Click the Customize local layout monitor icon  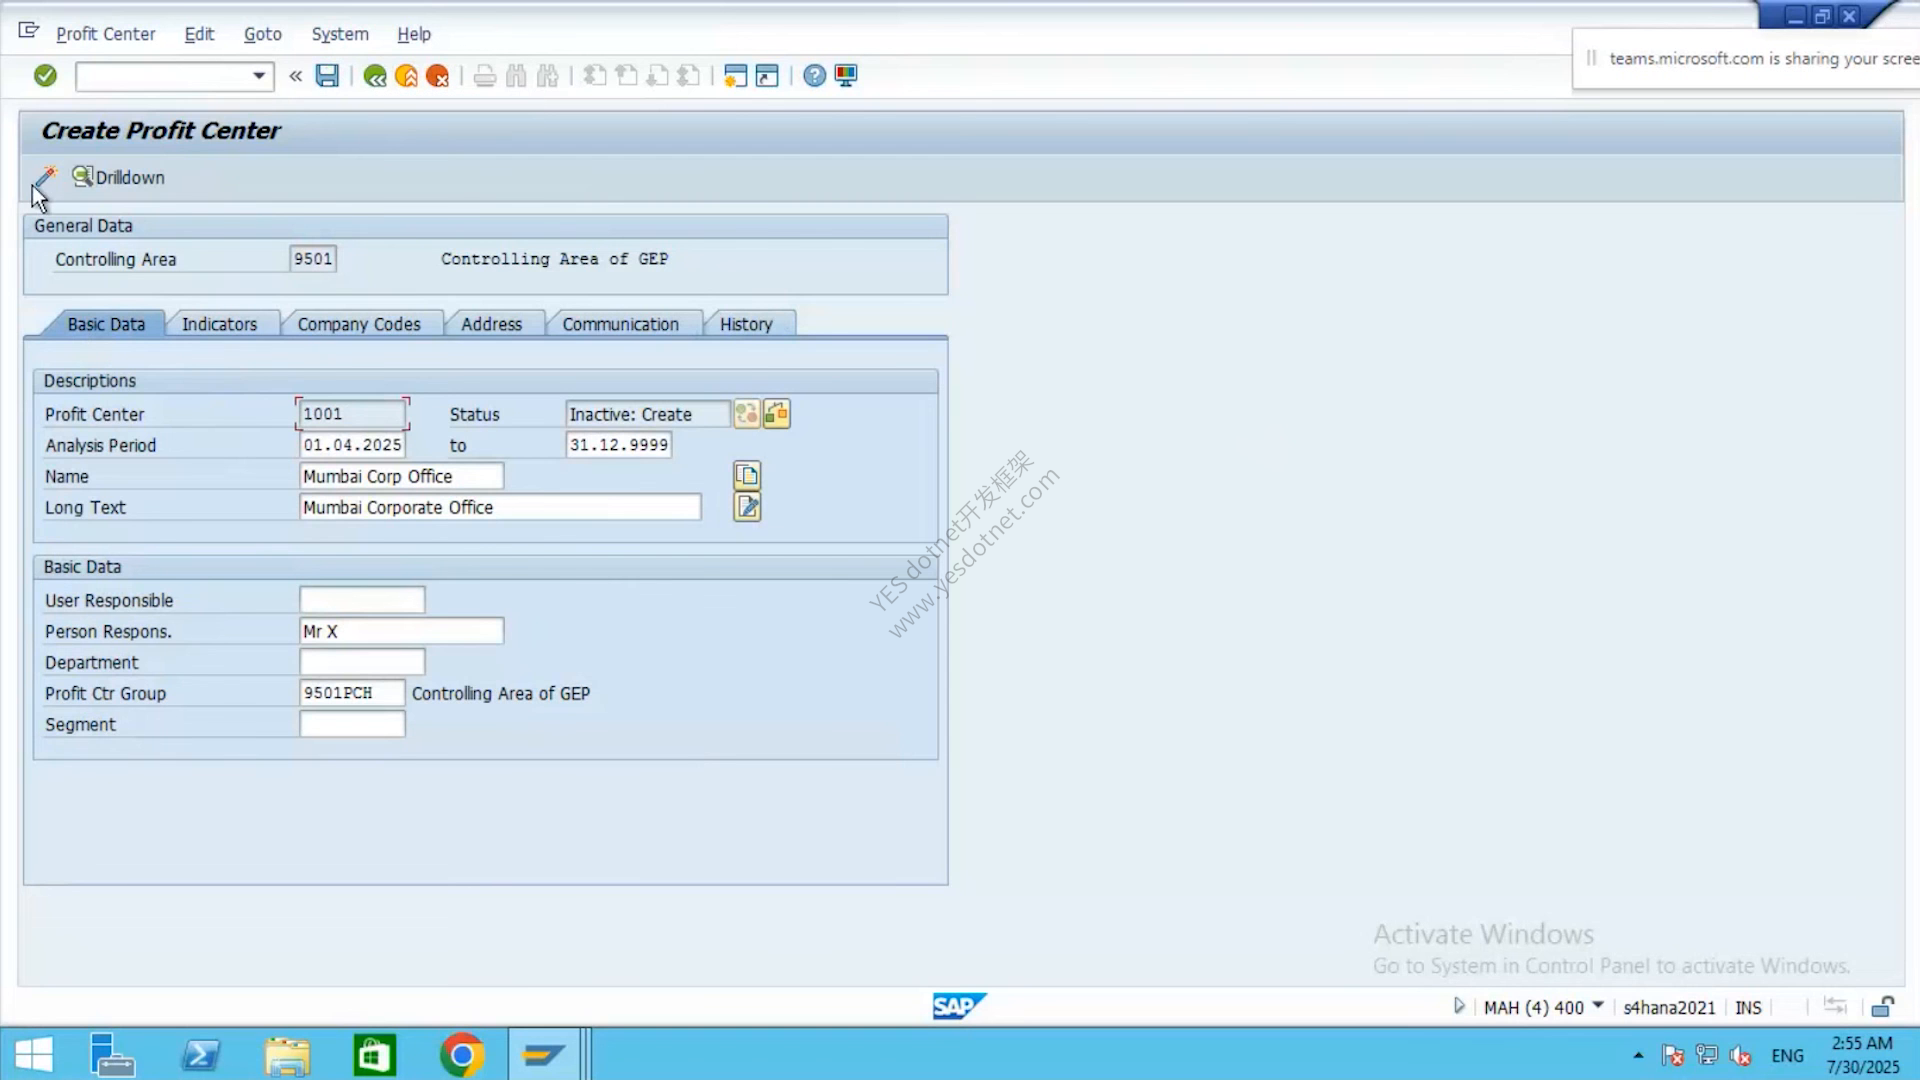[x=846, y=75]
